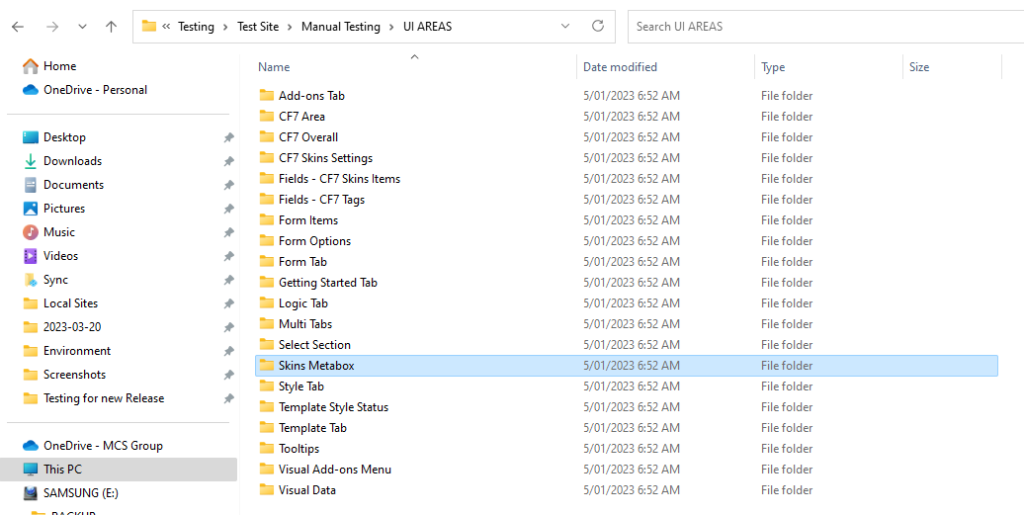Click the Up one level arrow
Screen dimensions: 1024x515
111,27
